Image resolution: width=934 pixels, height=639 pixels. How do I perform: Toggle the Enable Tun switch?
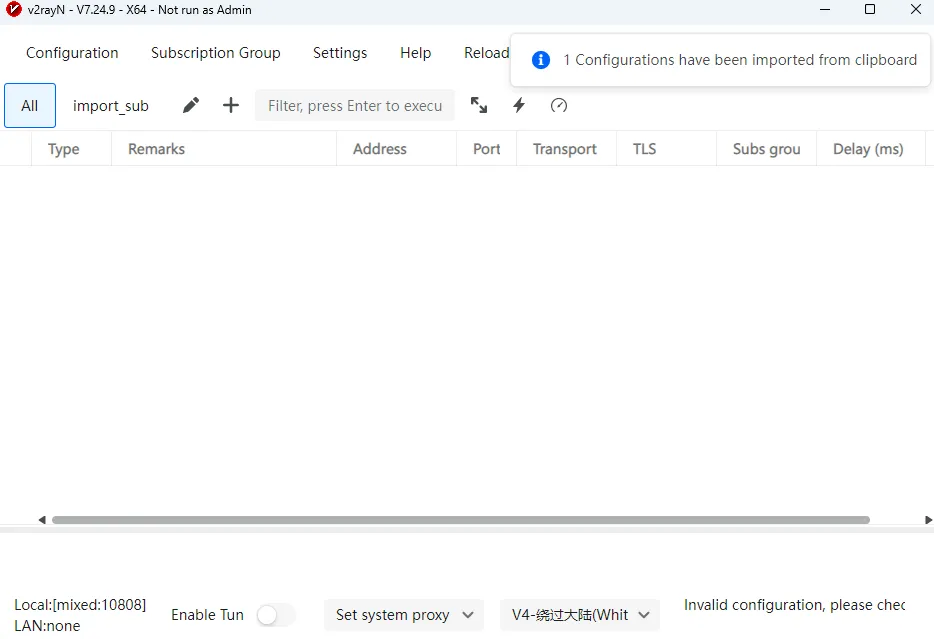[276, 615]
